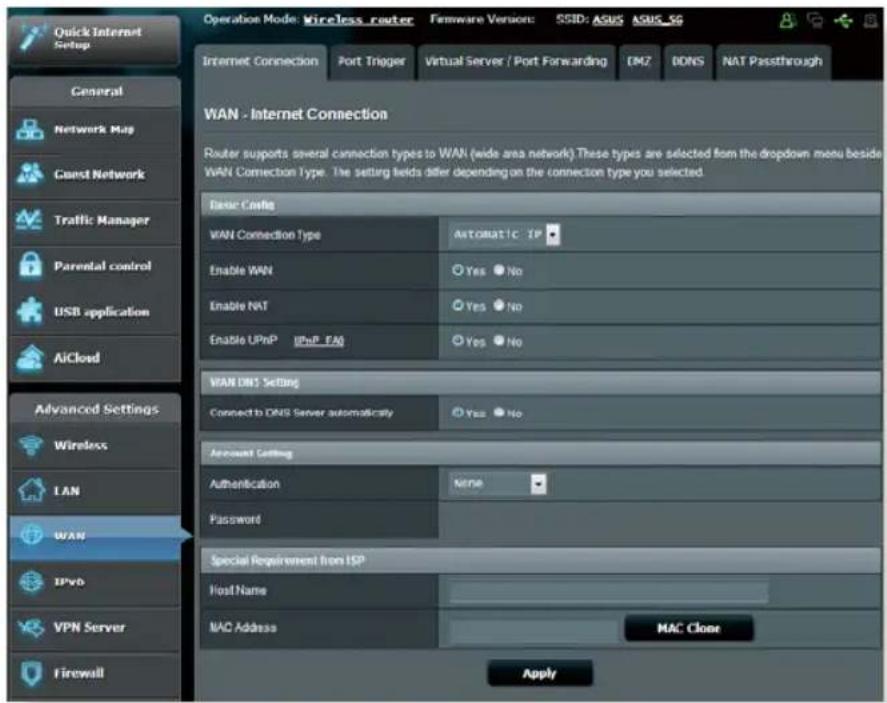Select No for Enable WAN
Image resolution: width=887 pixels, height=703 pixels.
click(x=499, y=270)
